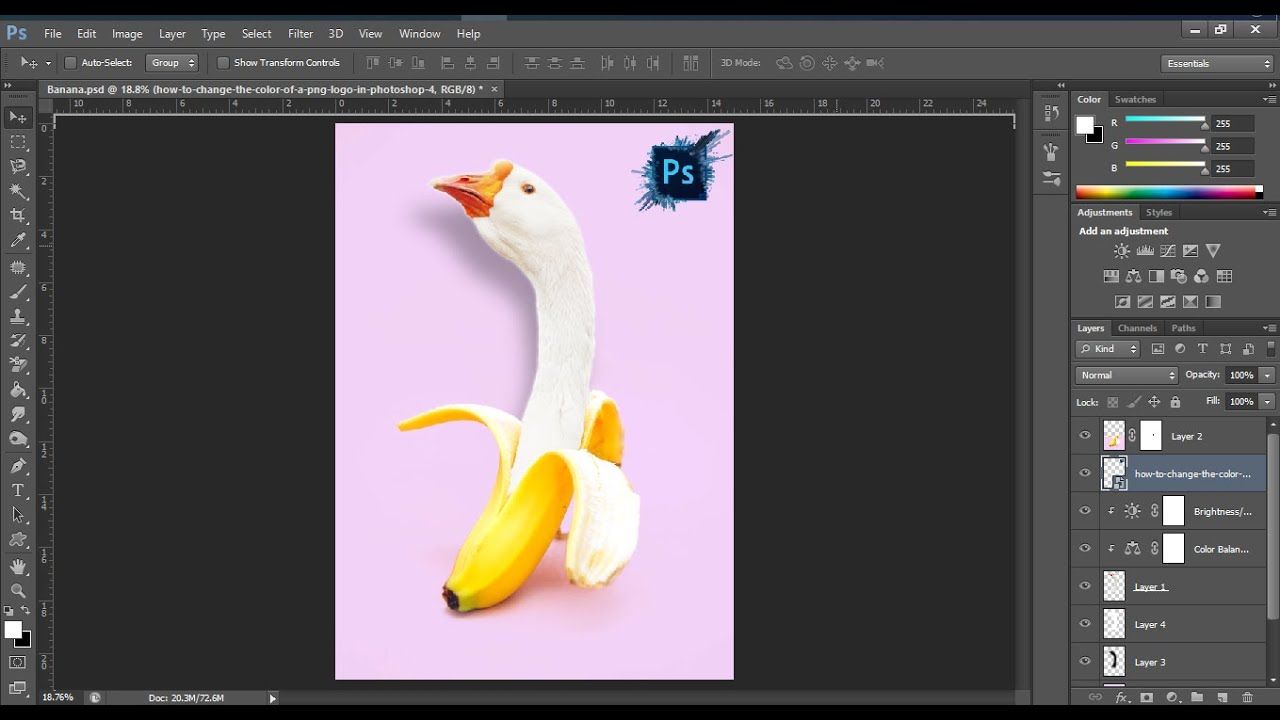Switch to the Swatches tab
The image size is (1280, 720).
pos(1135,99)
